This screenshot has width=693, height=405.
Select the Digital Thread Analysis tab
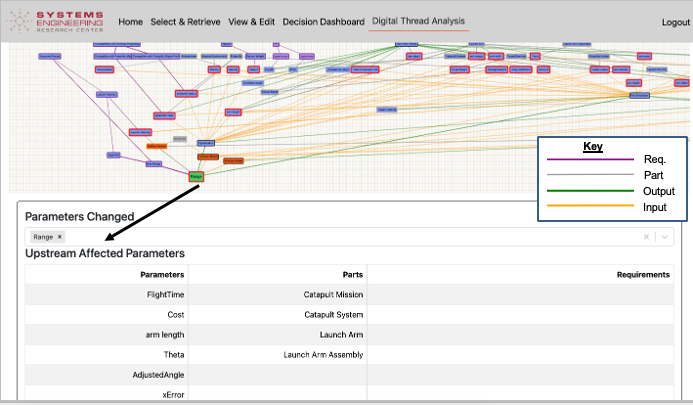tap(418, 21)
